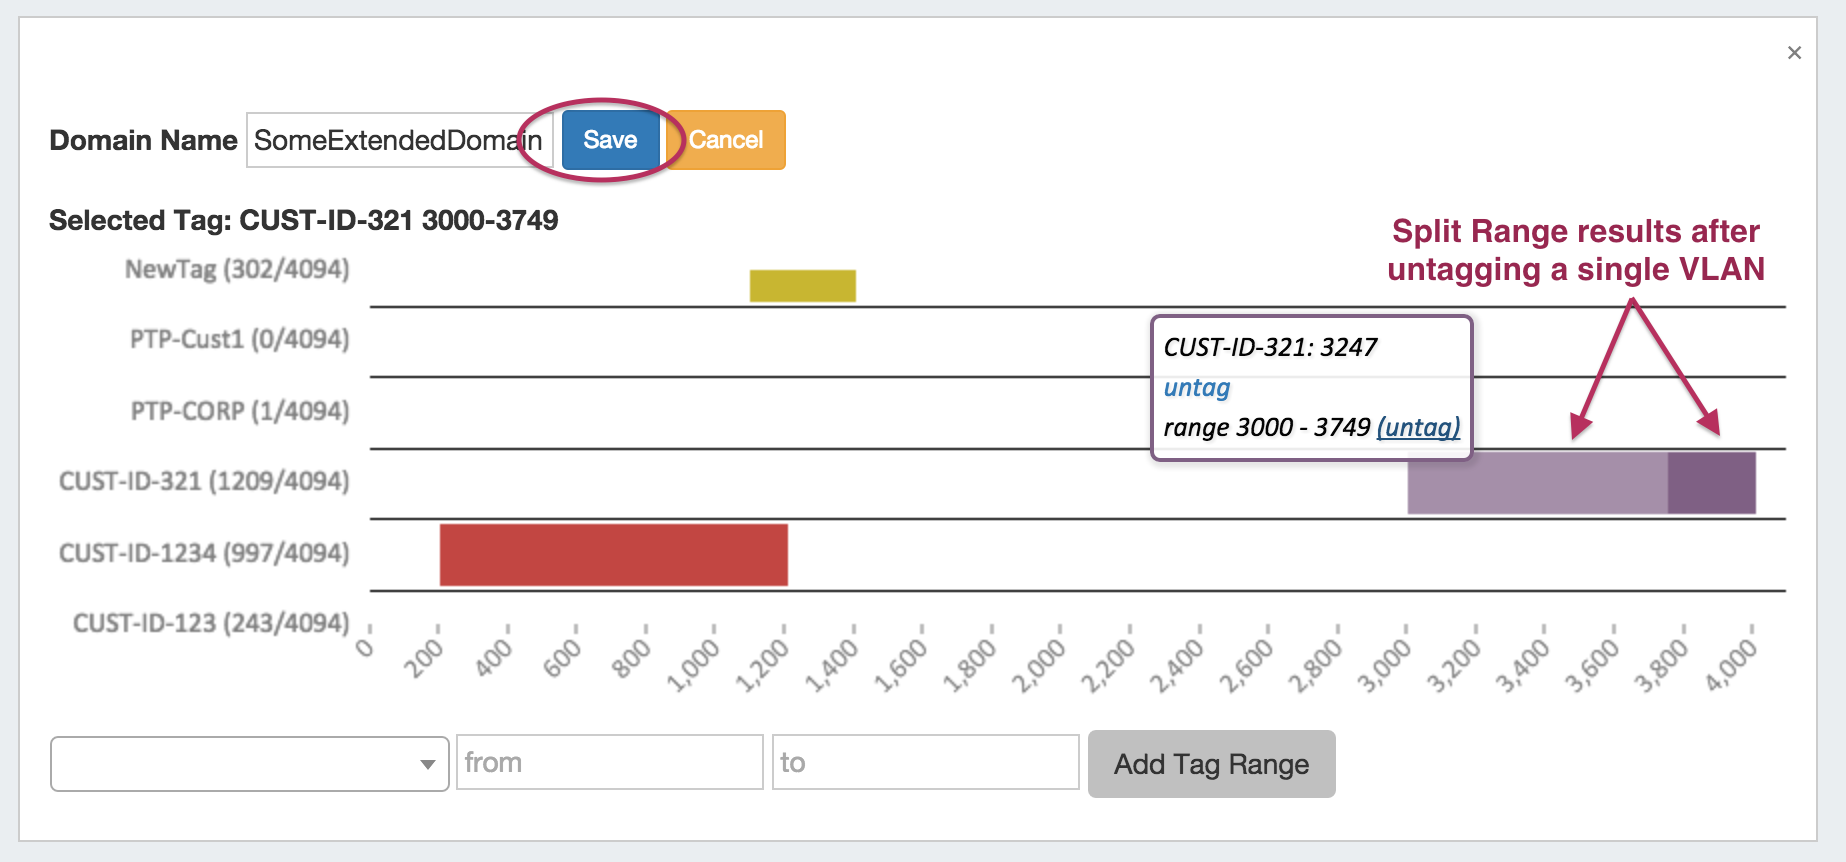Viewport: 1846px width, 862px height.
Task: Select the light purple CUST-ID-321 range bar
Action: click(x=1536, y=484)
